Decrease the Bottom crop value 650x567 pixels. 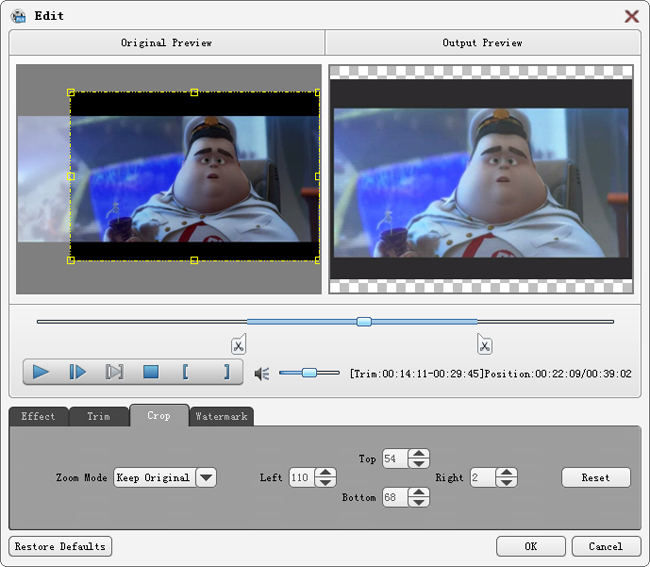(x=419, y=502)
